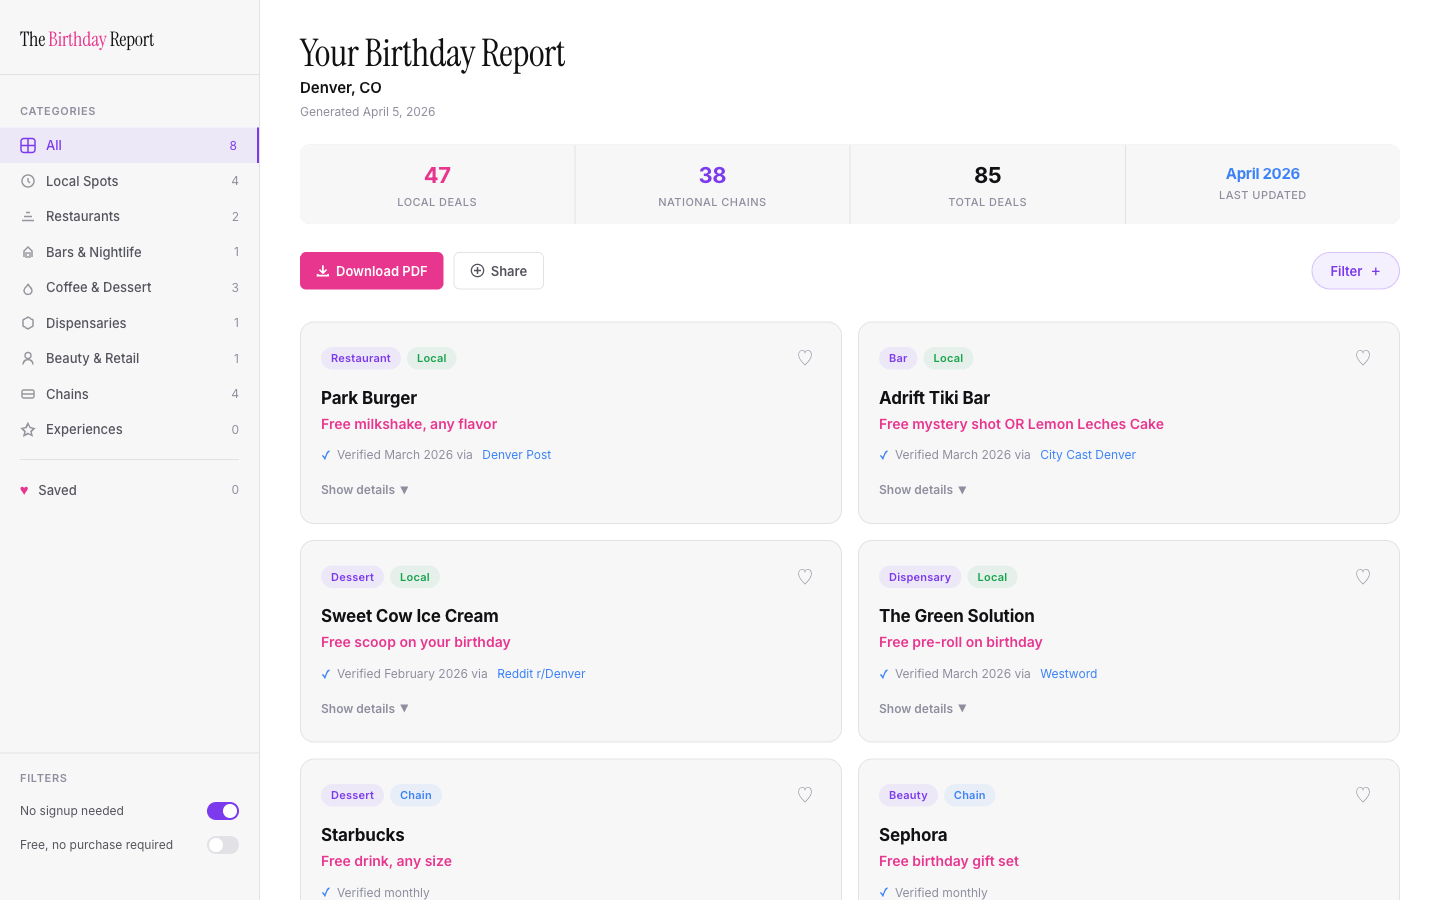The image size is (1440, 900).
Task: Click the Bars & Nightlife icon
Action: tap(28, 252)
